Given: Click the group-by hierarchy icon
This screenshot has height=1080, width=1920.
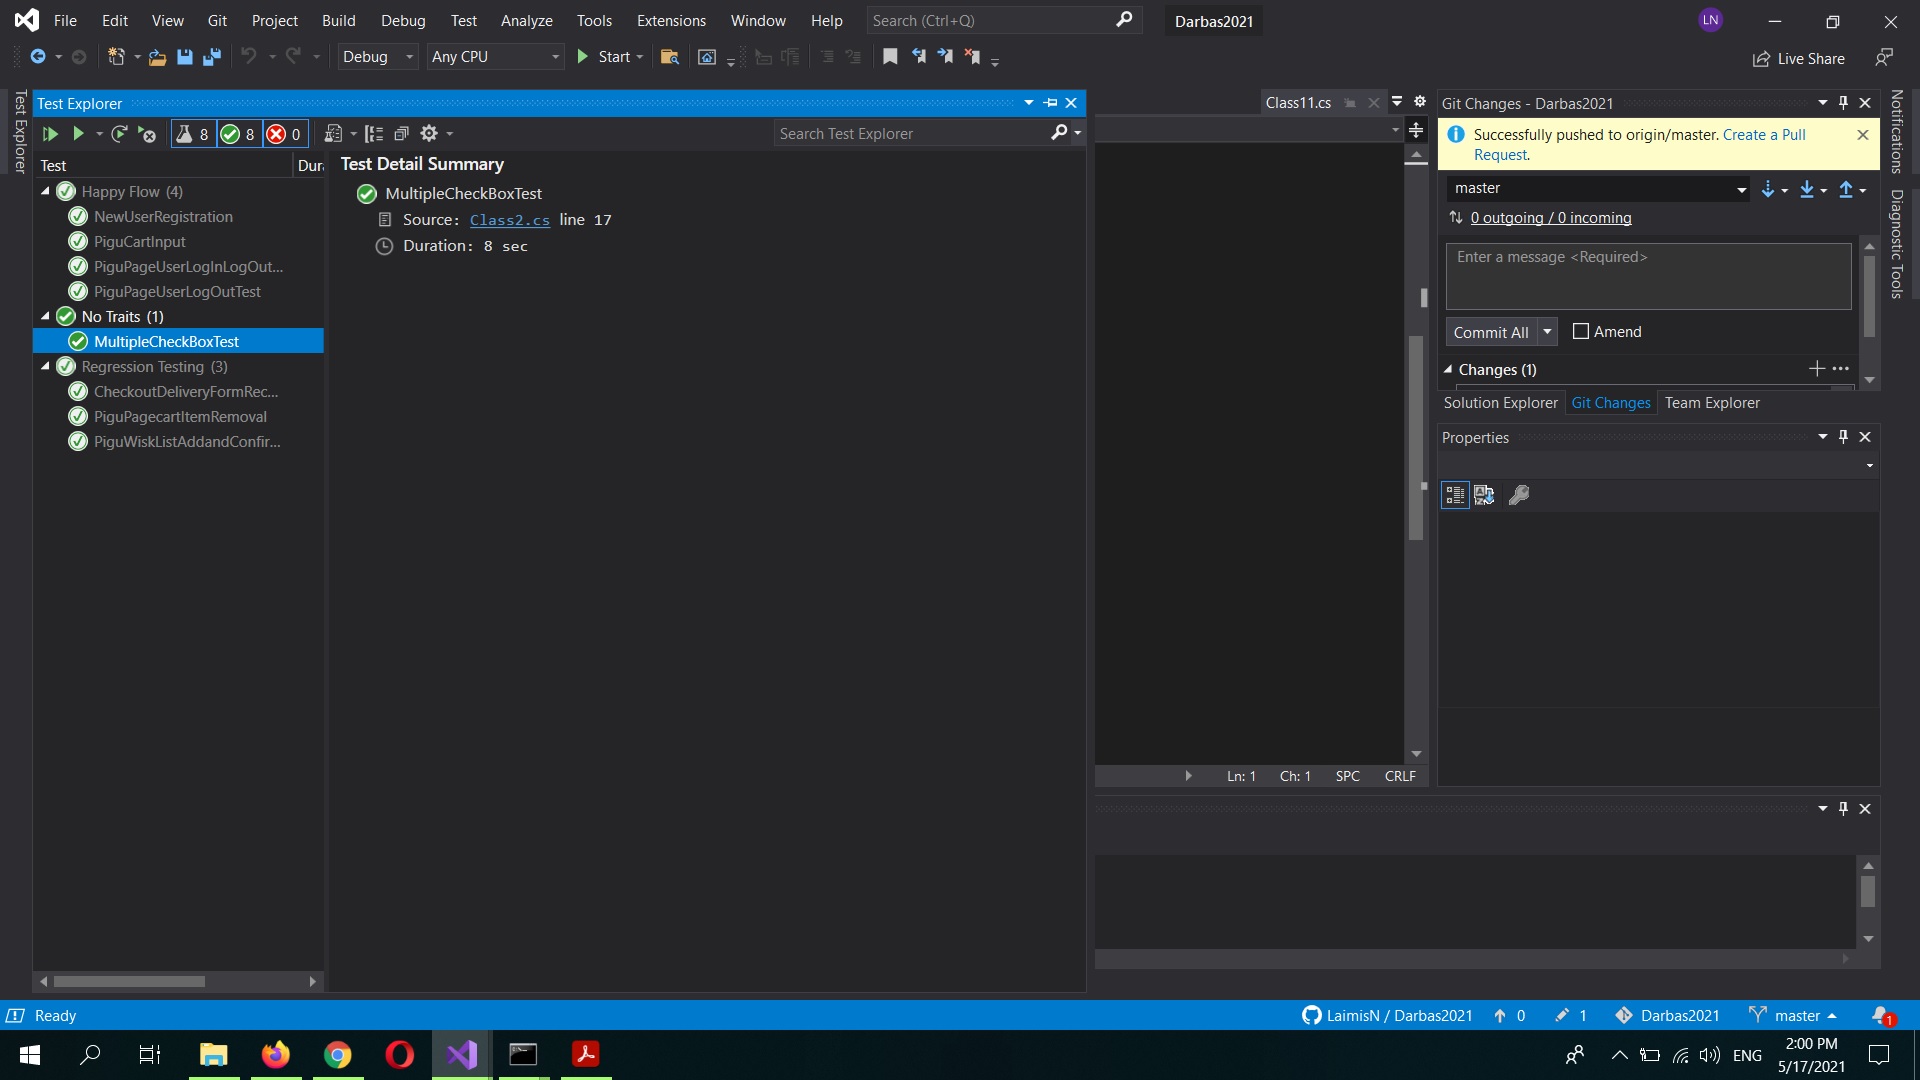Looking at the screenshot, I should tap(374, 134).
